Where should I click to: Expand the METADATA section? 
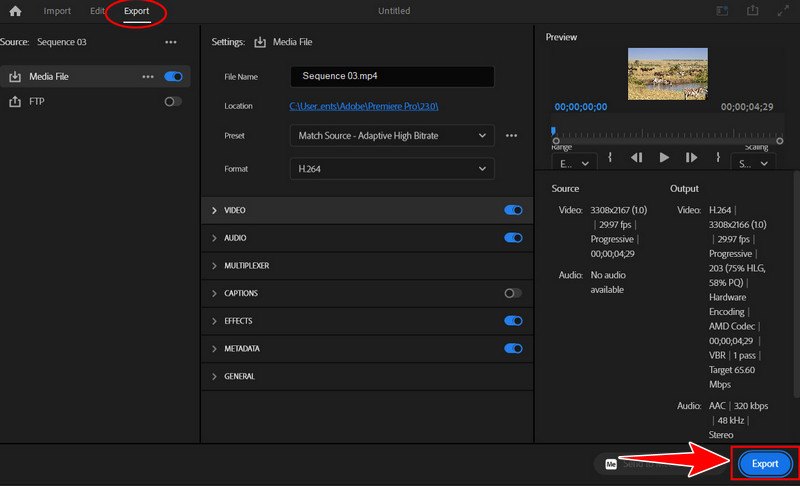[x=214, y=349]
